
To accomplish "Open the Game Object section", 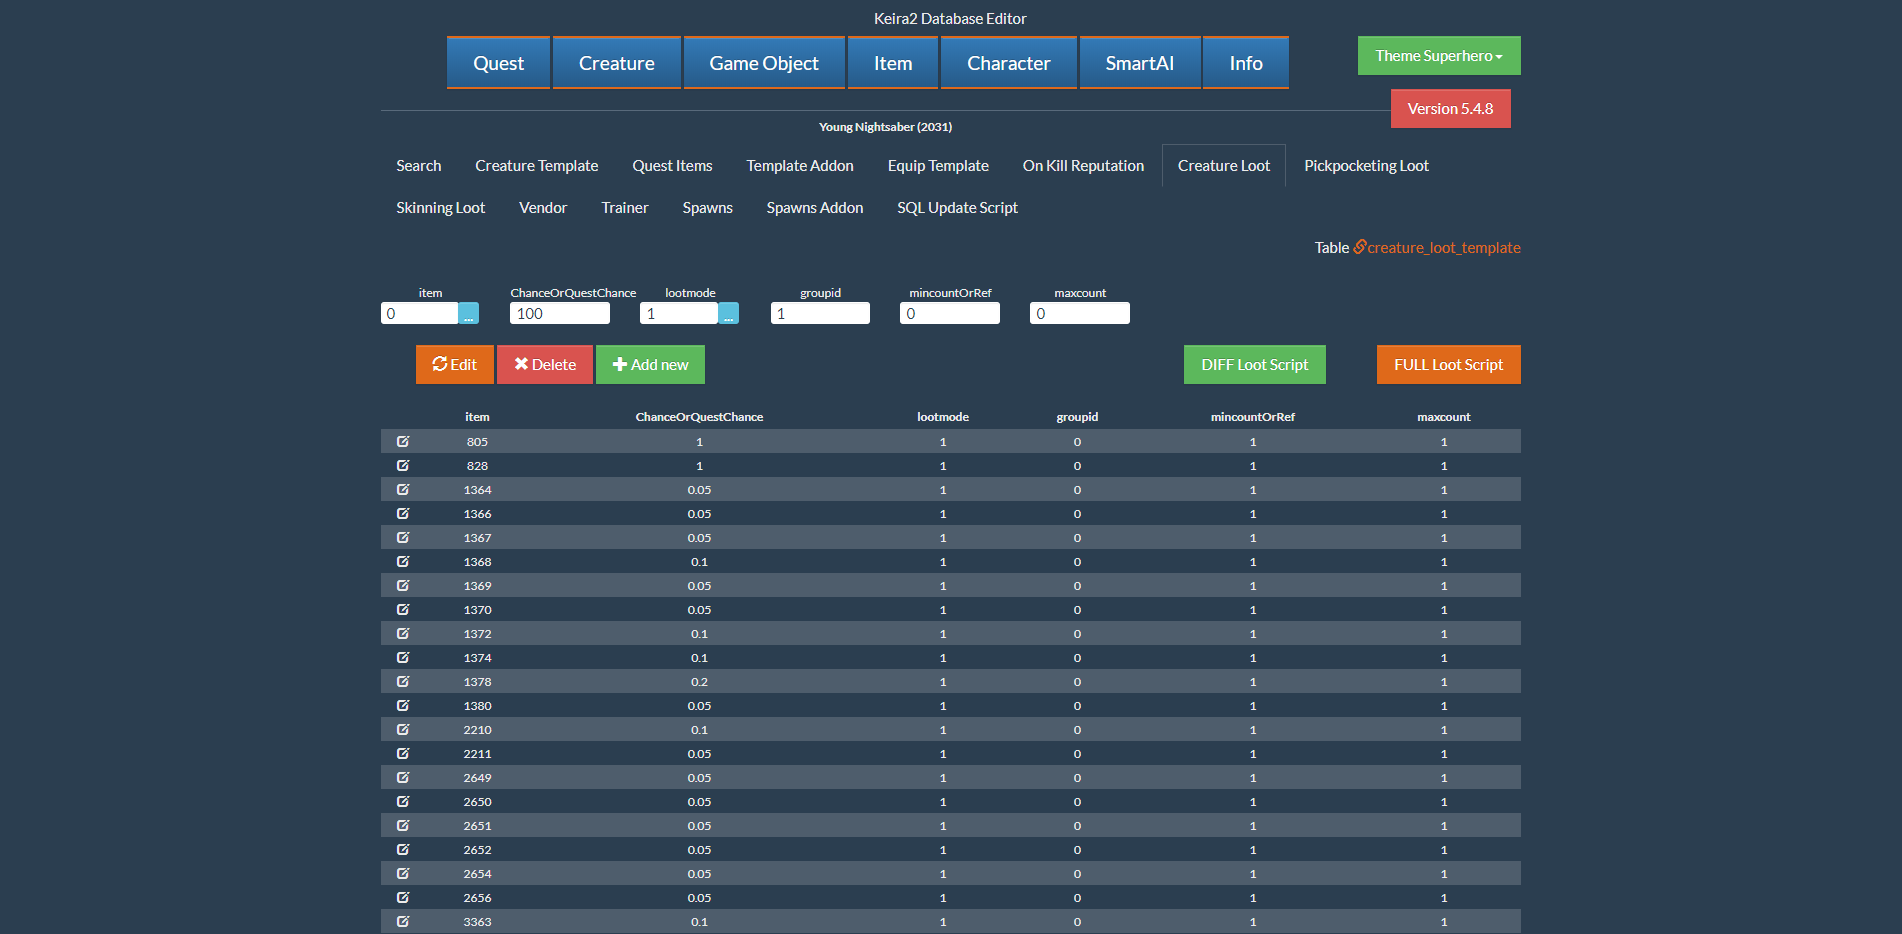I will tap(764, 63).
